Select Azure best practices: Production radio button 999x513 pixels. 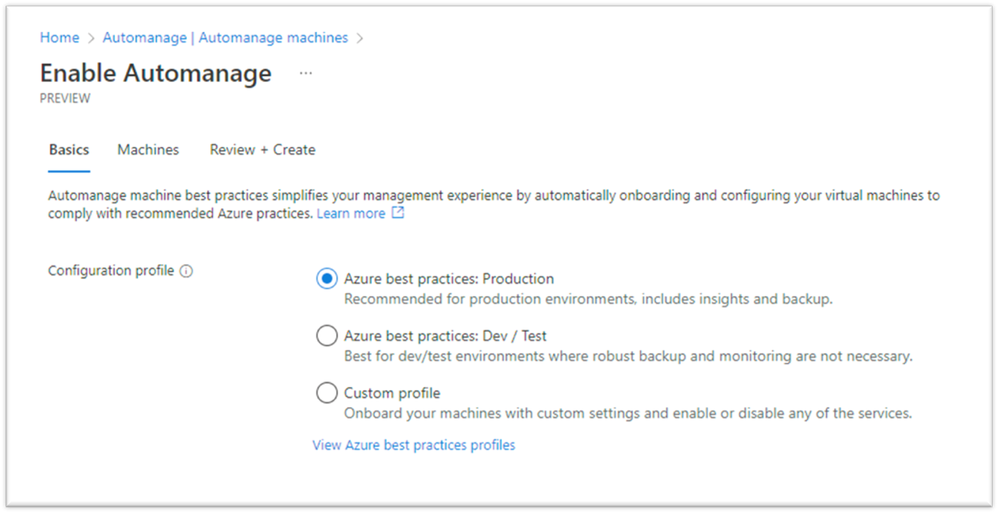327,279
